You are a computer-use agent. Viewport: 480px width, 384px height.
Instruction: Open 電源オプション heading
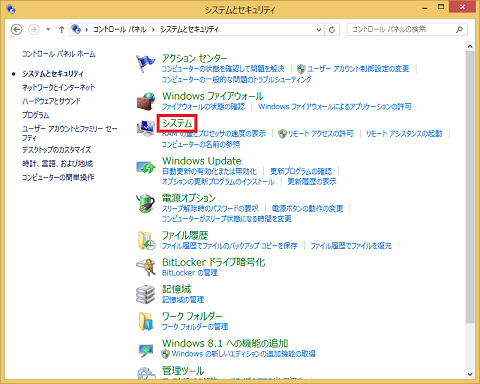(189, 198)
